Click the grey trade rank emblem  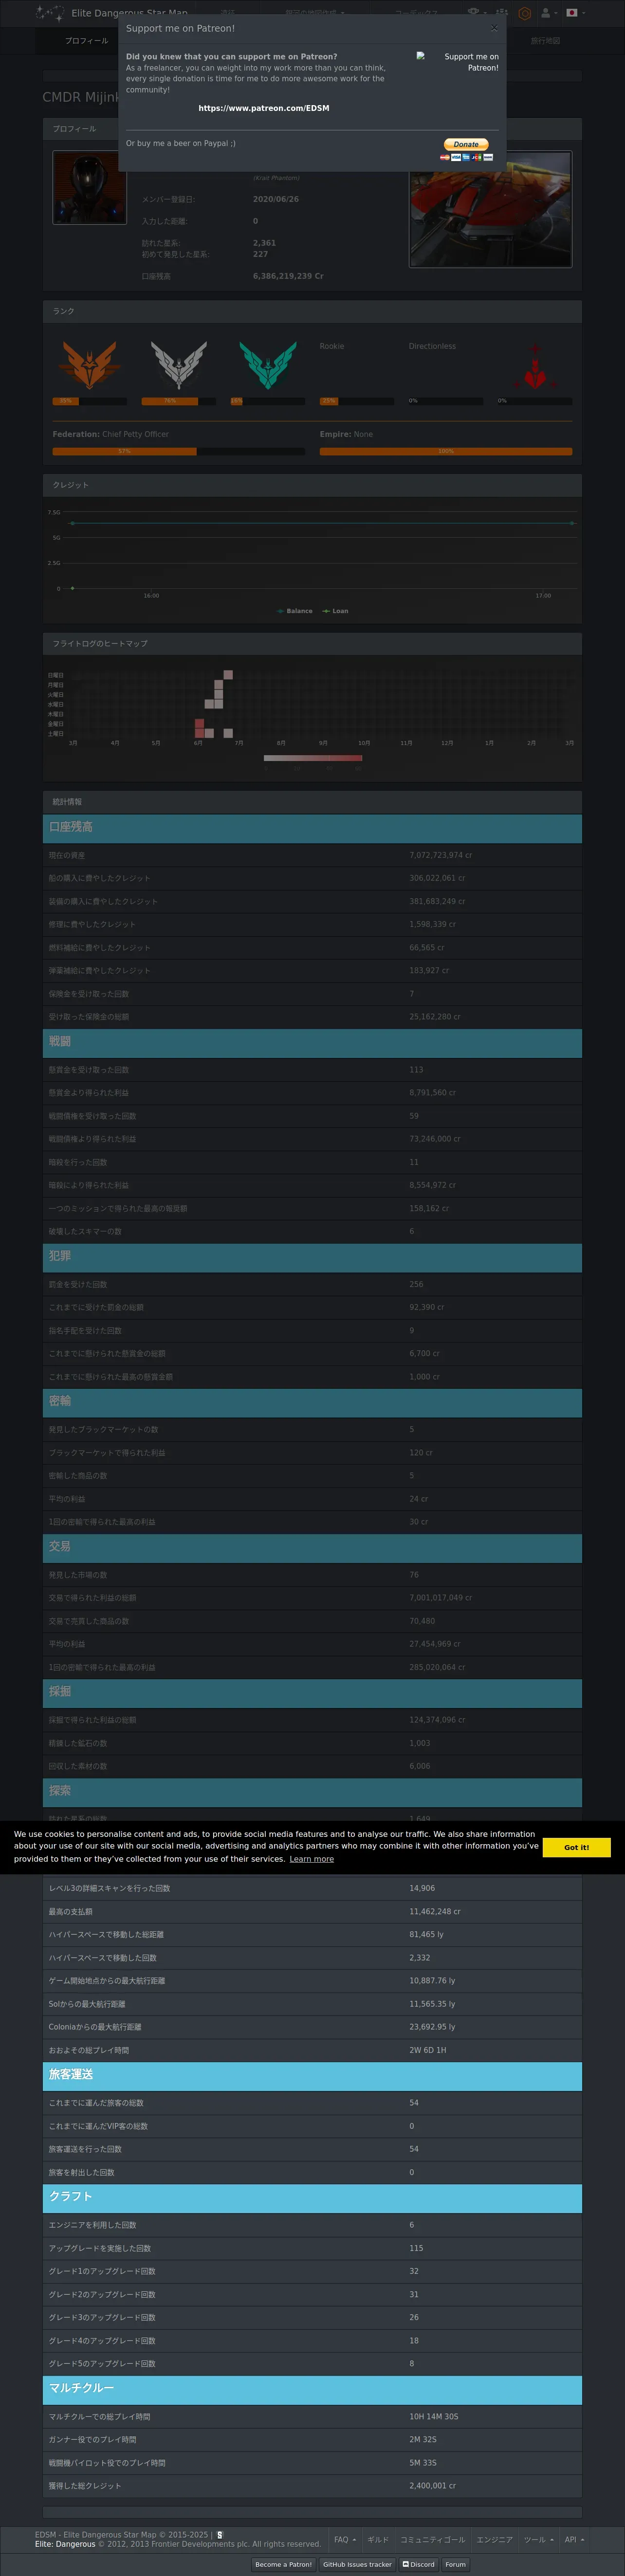[x=178, y=365]
